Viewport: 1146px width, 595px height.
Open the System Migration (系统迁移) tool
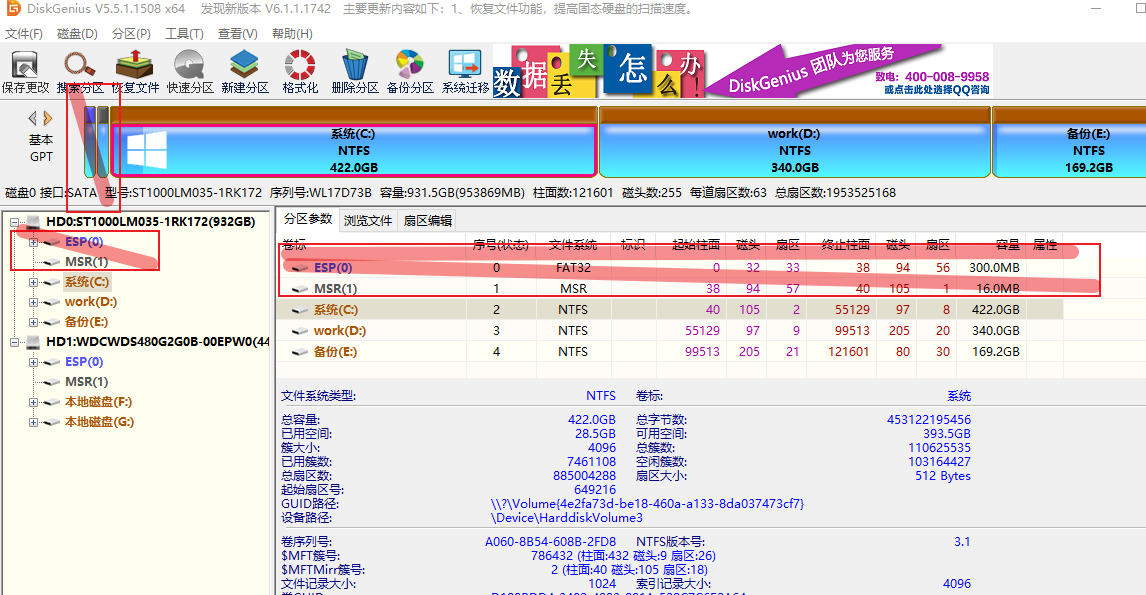pos(465,72)
